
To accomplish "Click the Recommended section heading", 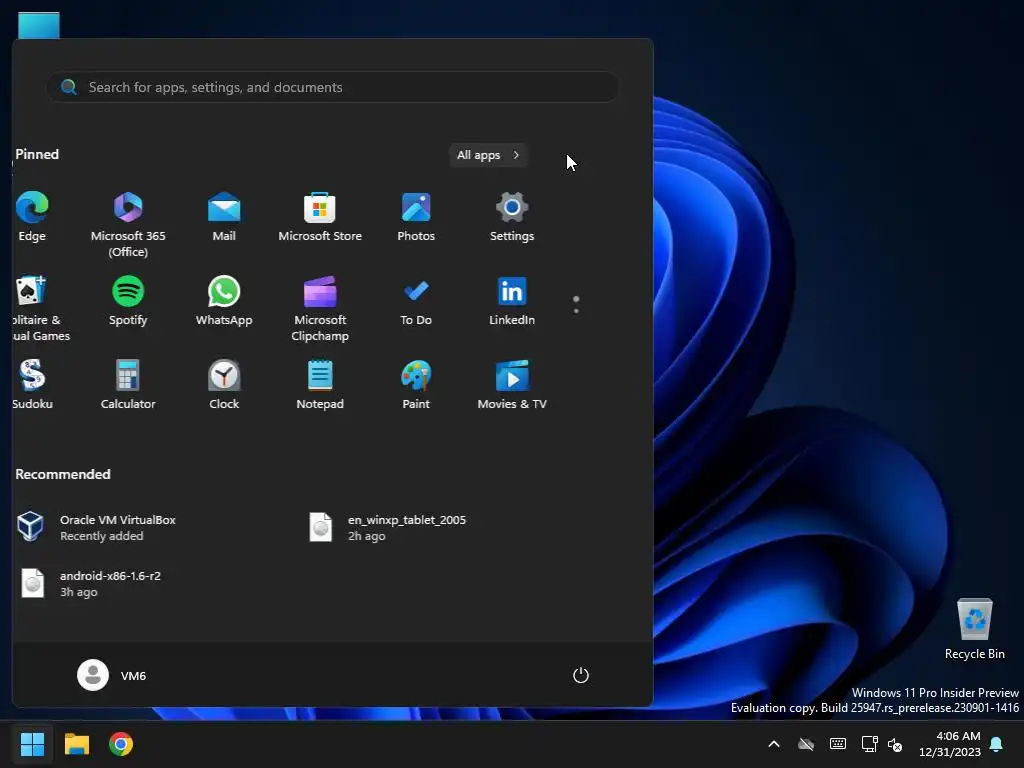I will pyautogui.click(x=63, y=474).
